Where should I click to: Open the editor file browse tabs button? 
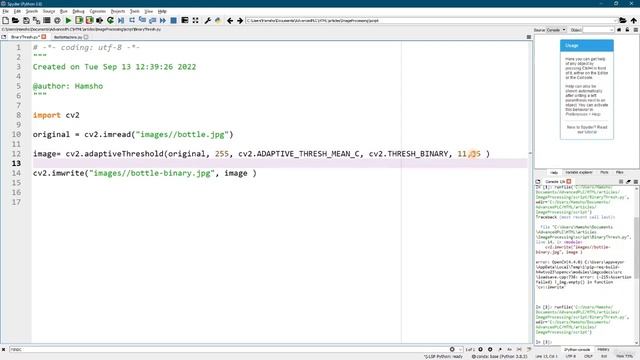[4, 37]
